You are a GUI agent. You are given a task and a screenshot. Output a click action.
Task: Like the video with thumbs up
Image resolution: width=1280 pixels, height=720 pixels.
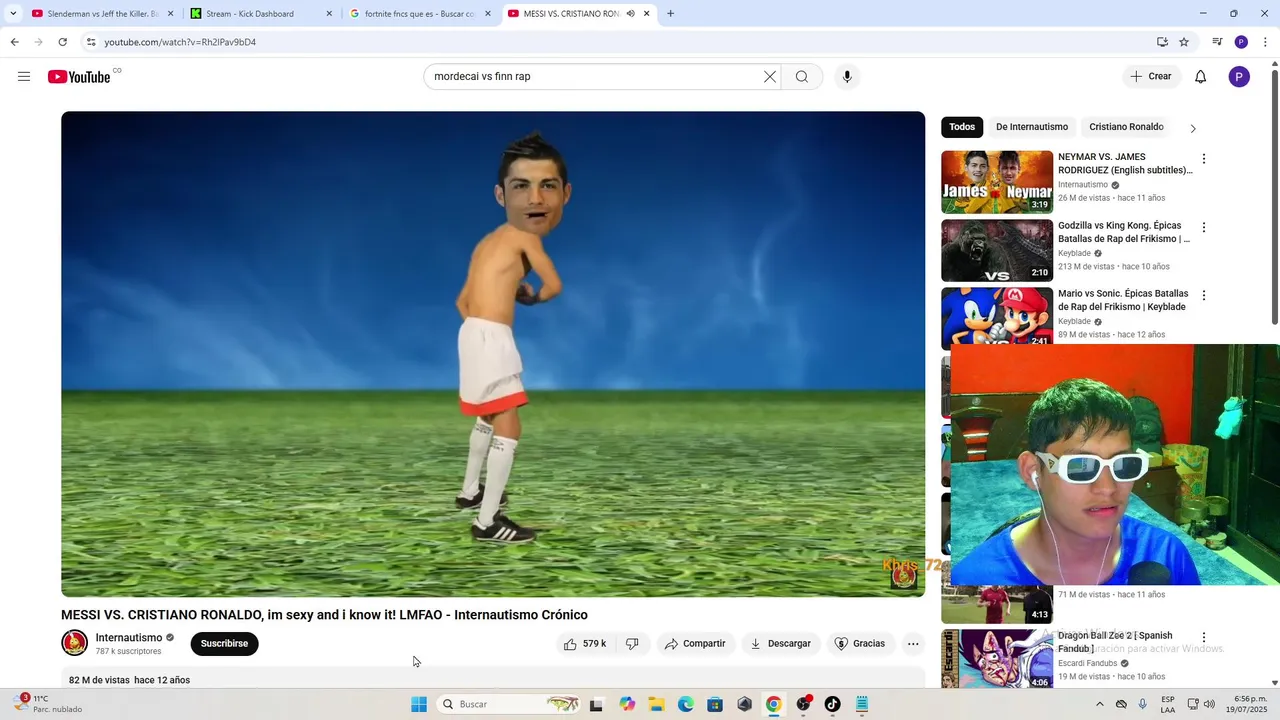click(585, 644)
